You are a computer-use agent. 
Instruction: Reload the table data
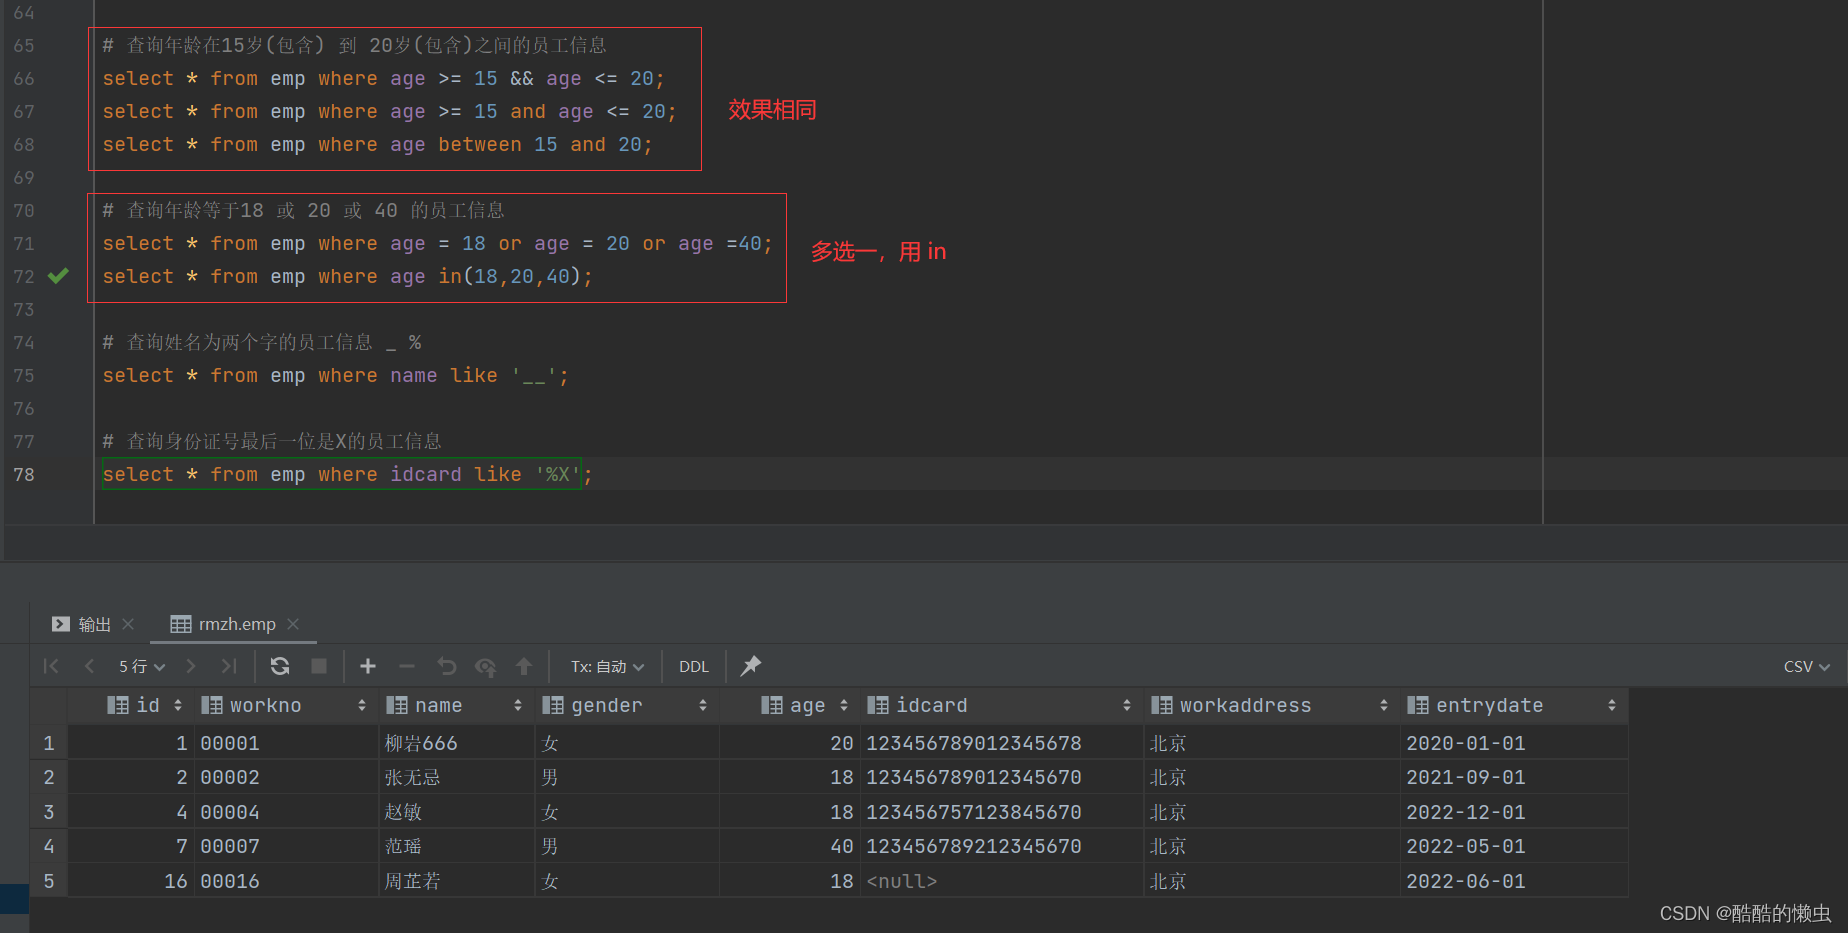(280, 666)
